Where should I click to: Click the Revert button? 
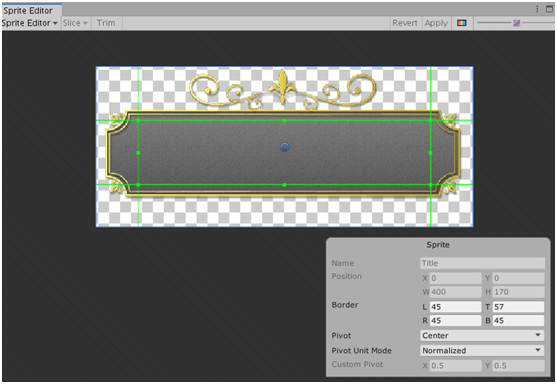[405, 23]
